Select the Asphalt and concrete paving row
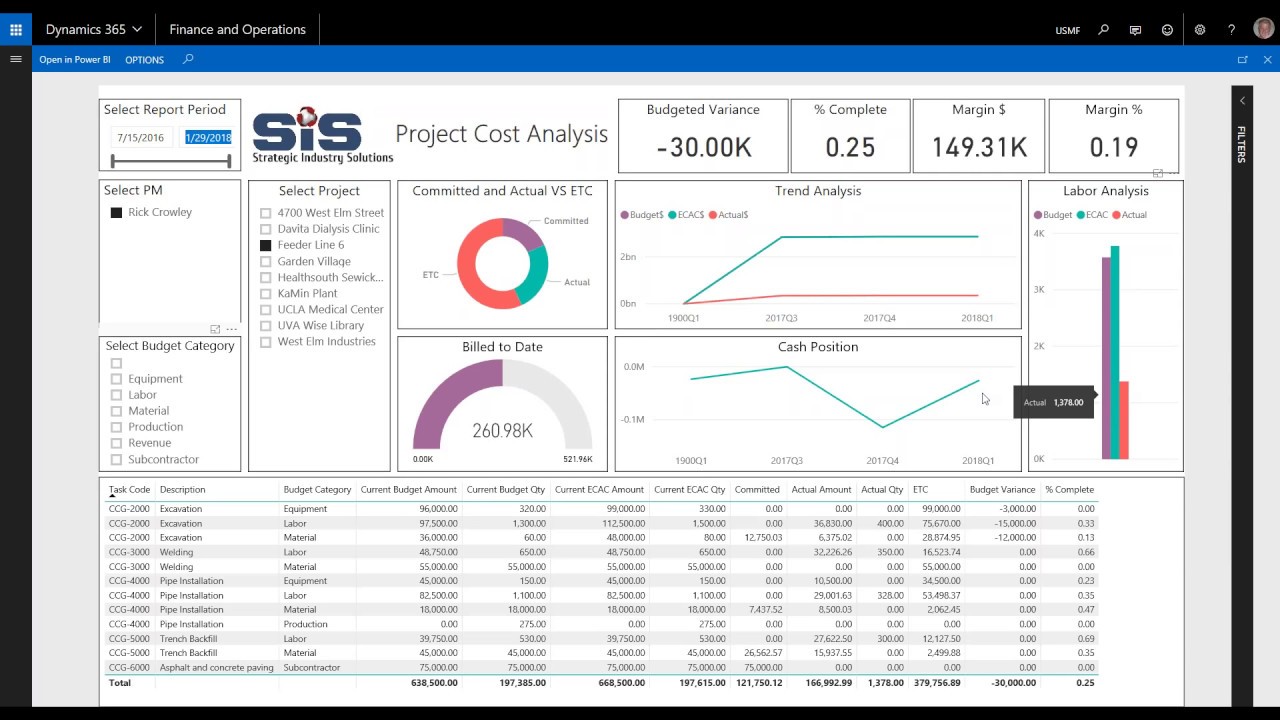Screen dimensions: 1280x720 [601, 667]
